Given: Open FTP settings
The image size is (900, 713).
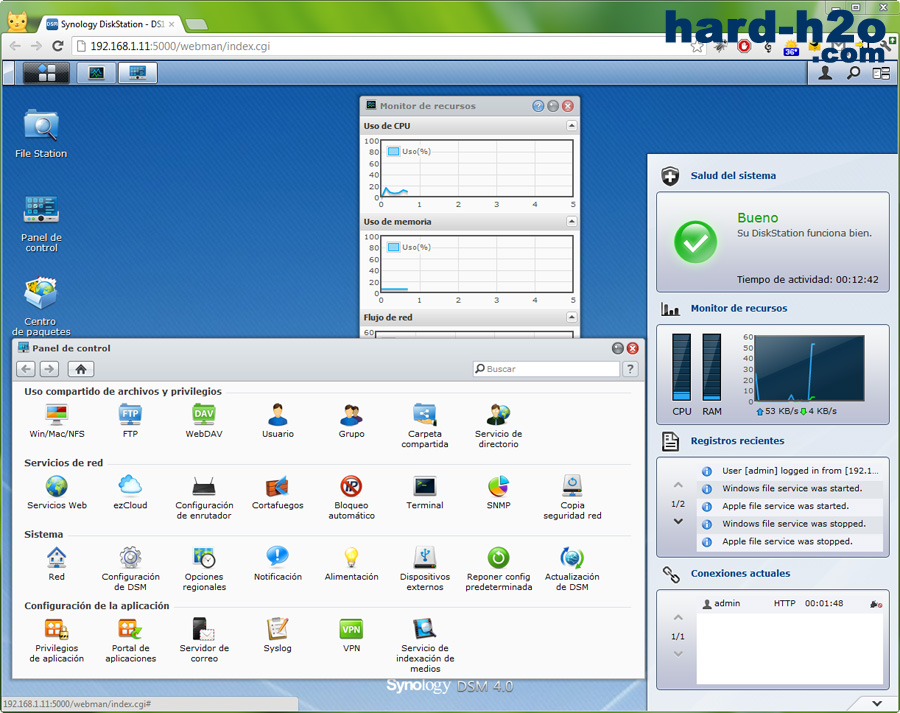Looking at the screenshot, I should coord(130,421).
